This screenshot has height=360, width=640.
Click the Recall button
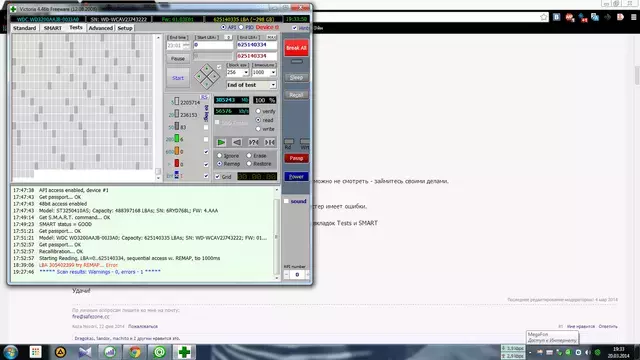[296, 95]
